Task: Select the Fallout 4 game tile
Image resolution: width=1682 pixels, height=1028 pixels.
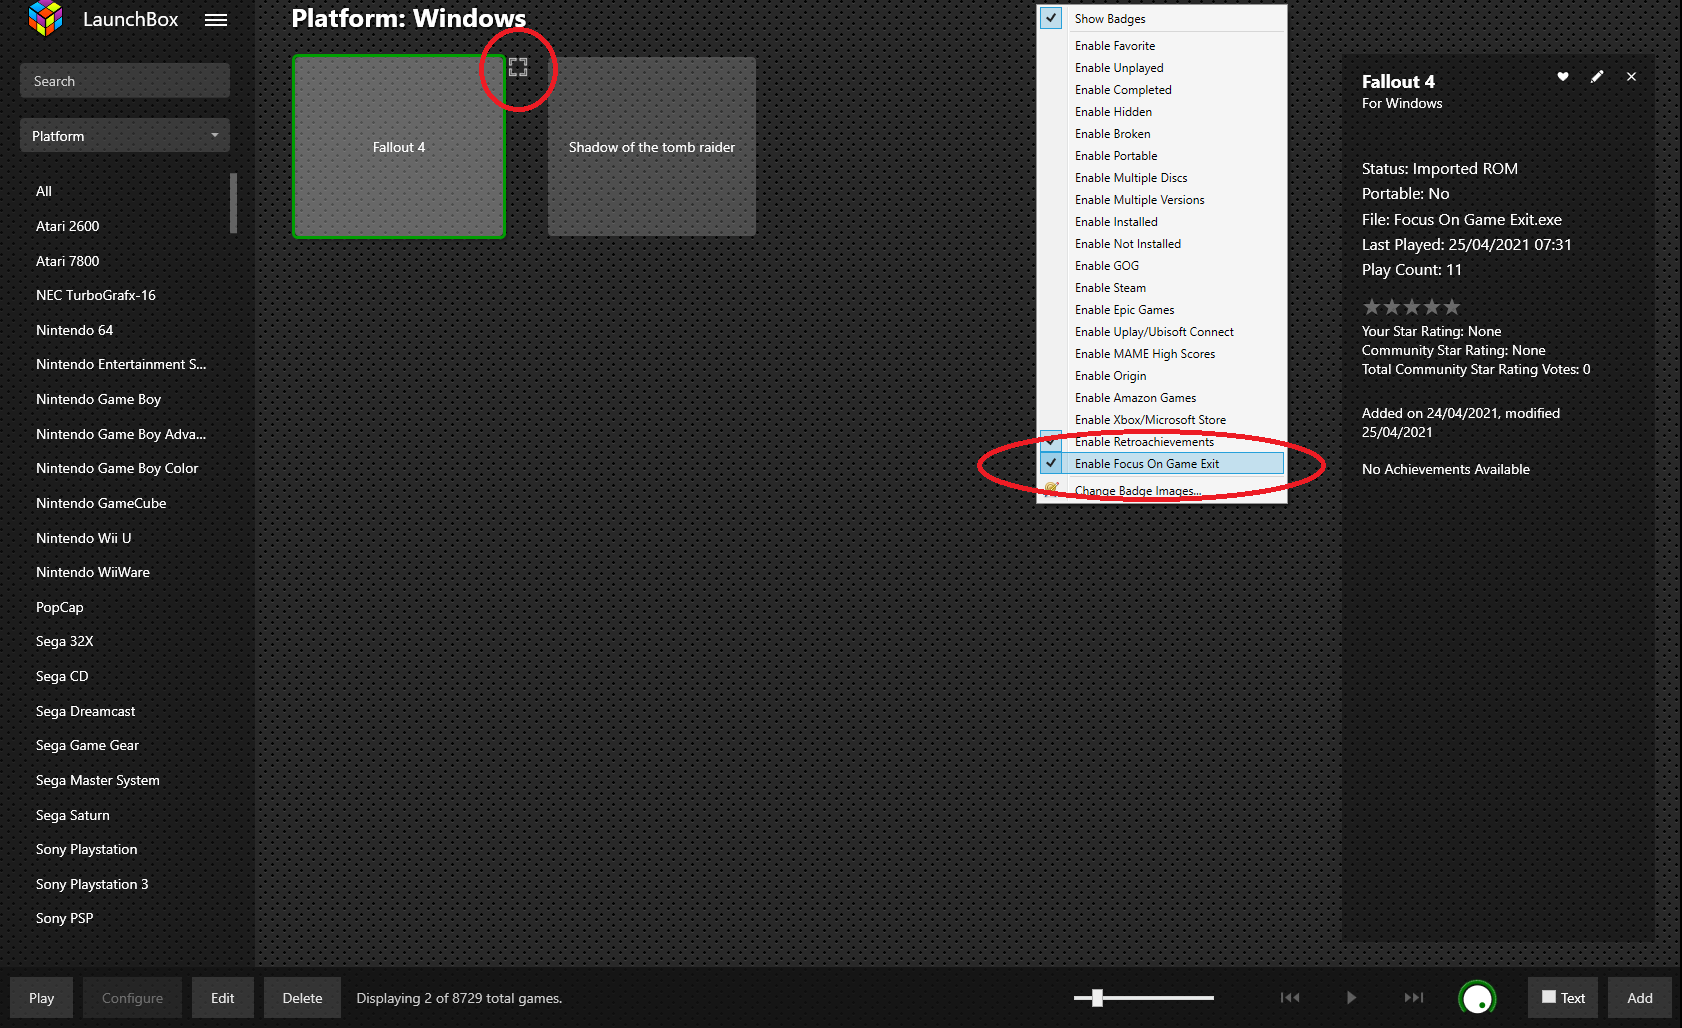Action: pyautogui.click(x=399, y=147)
